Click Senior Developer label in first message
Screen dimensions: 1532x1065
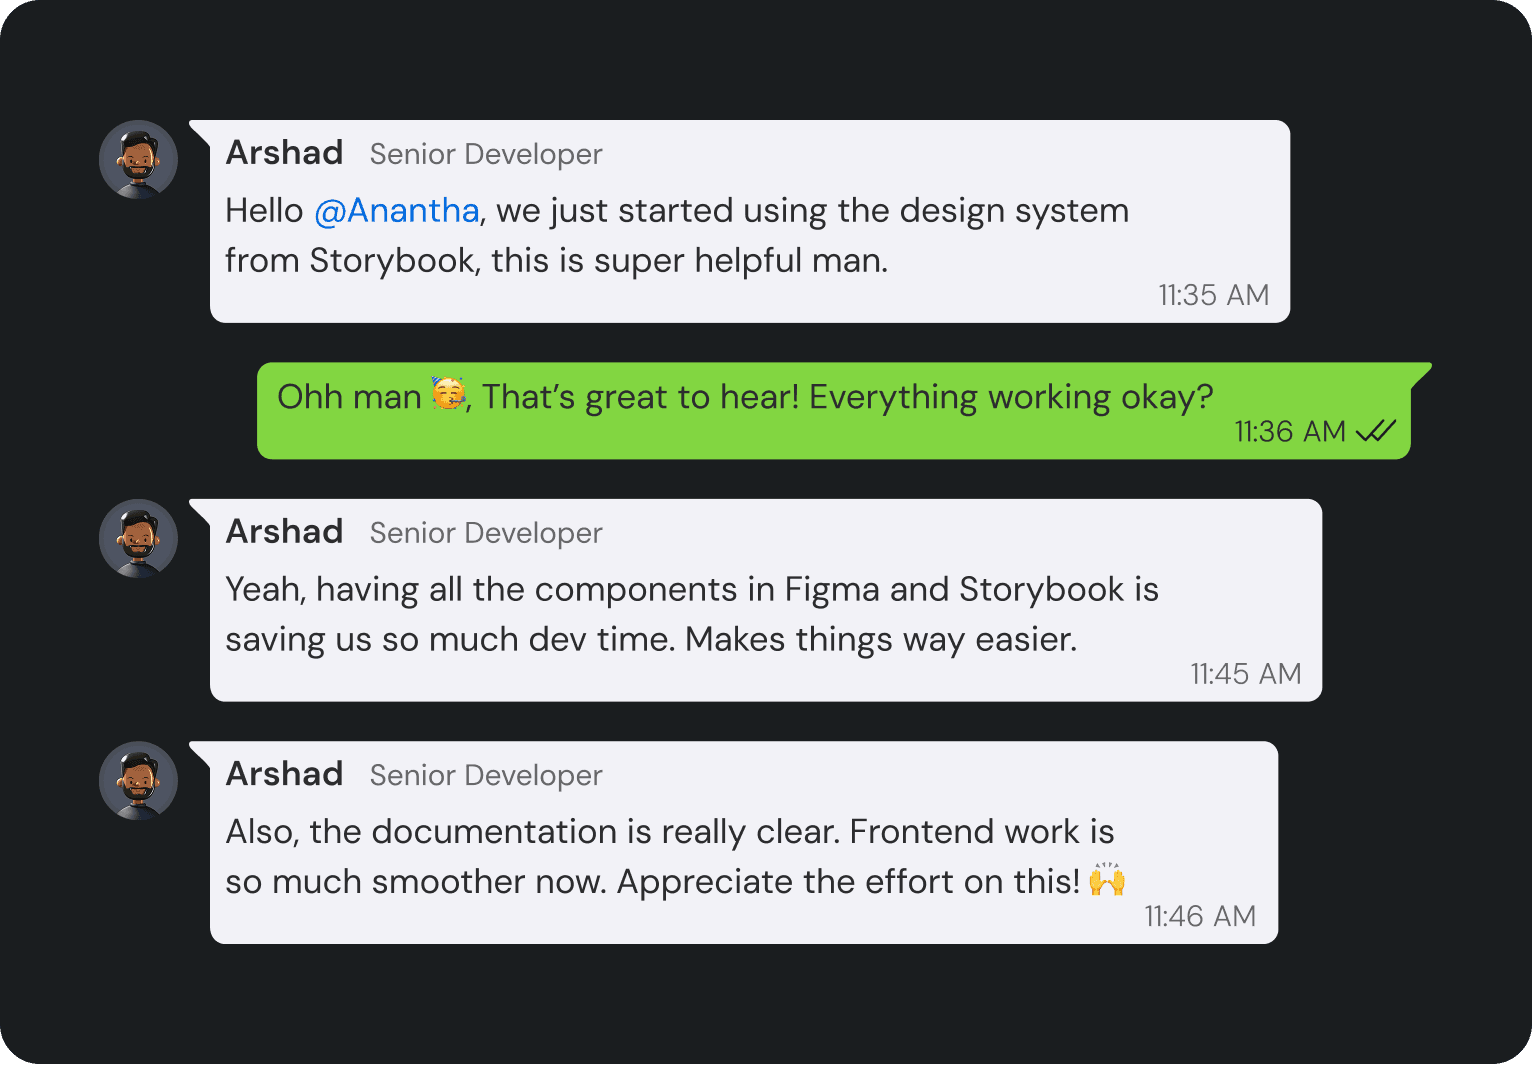tap(486, 155)
